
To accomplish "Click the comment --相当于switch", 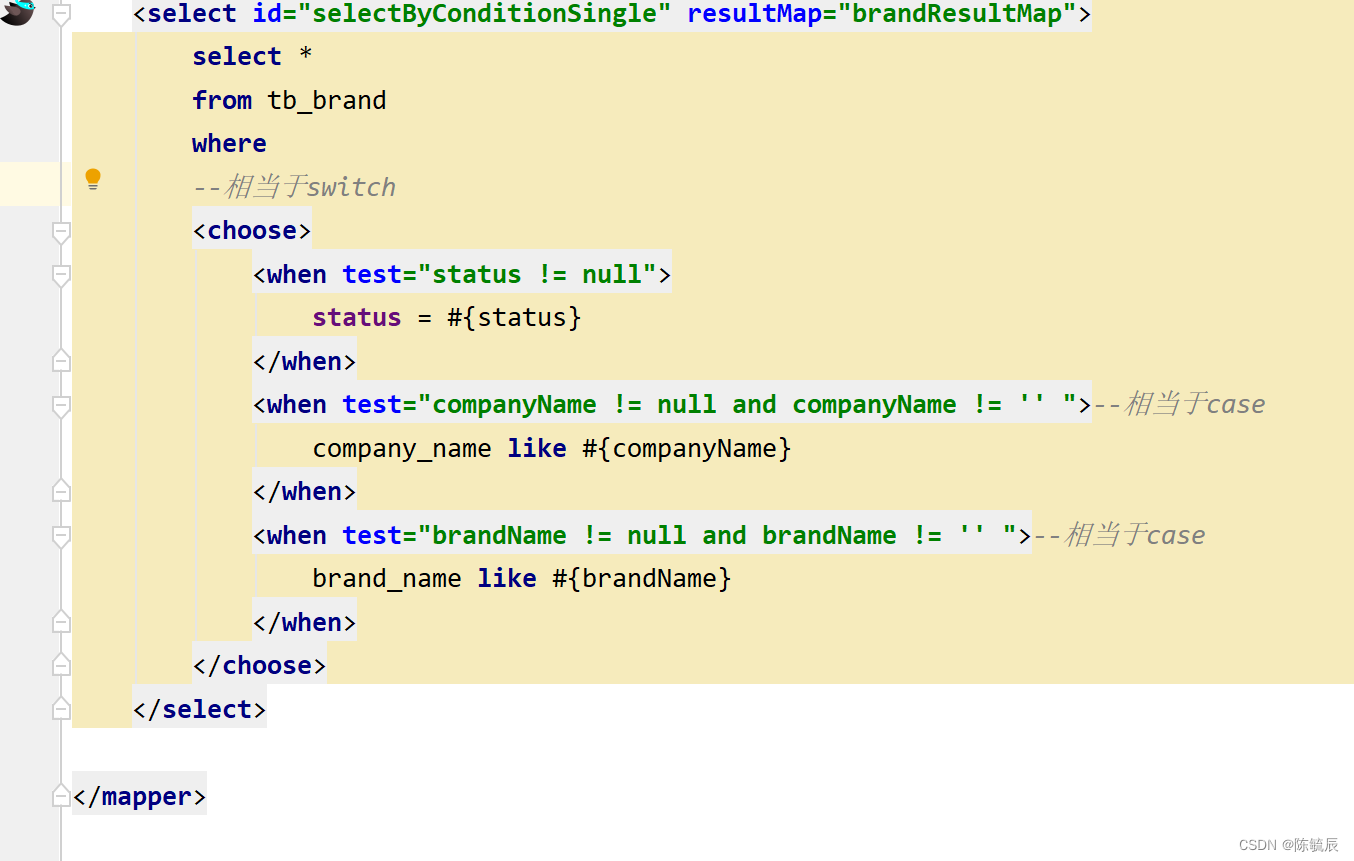I will 294,187.
